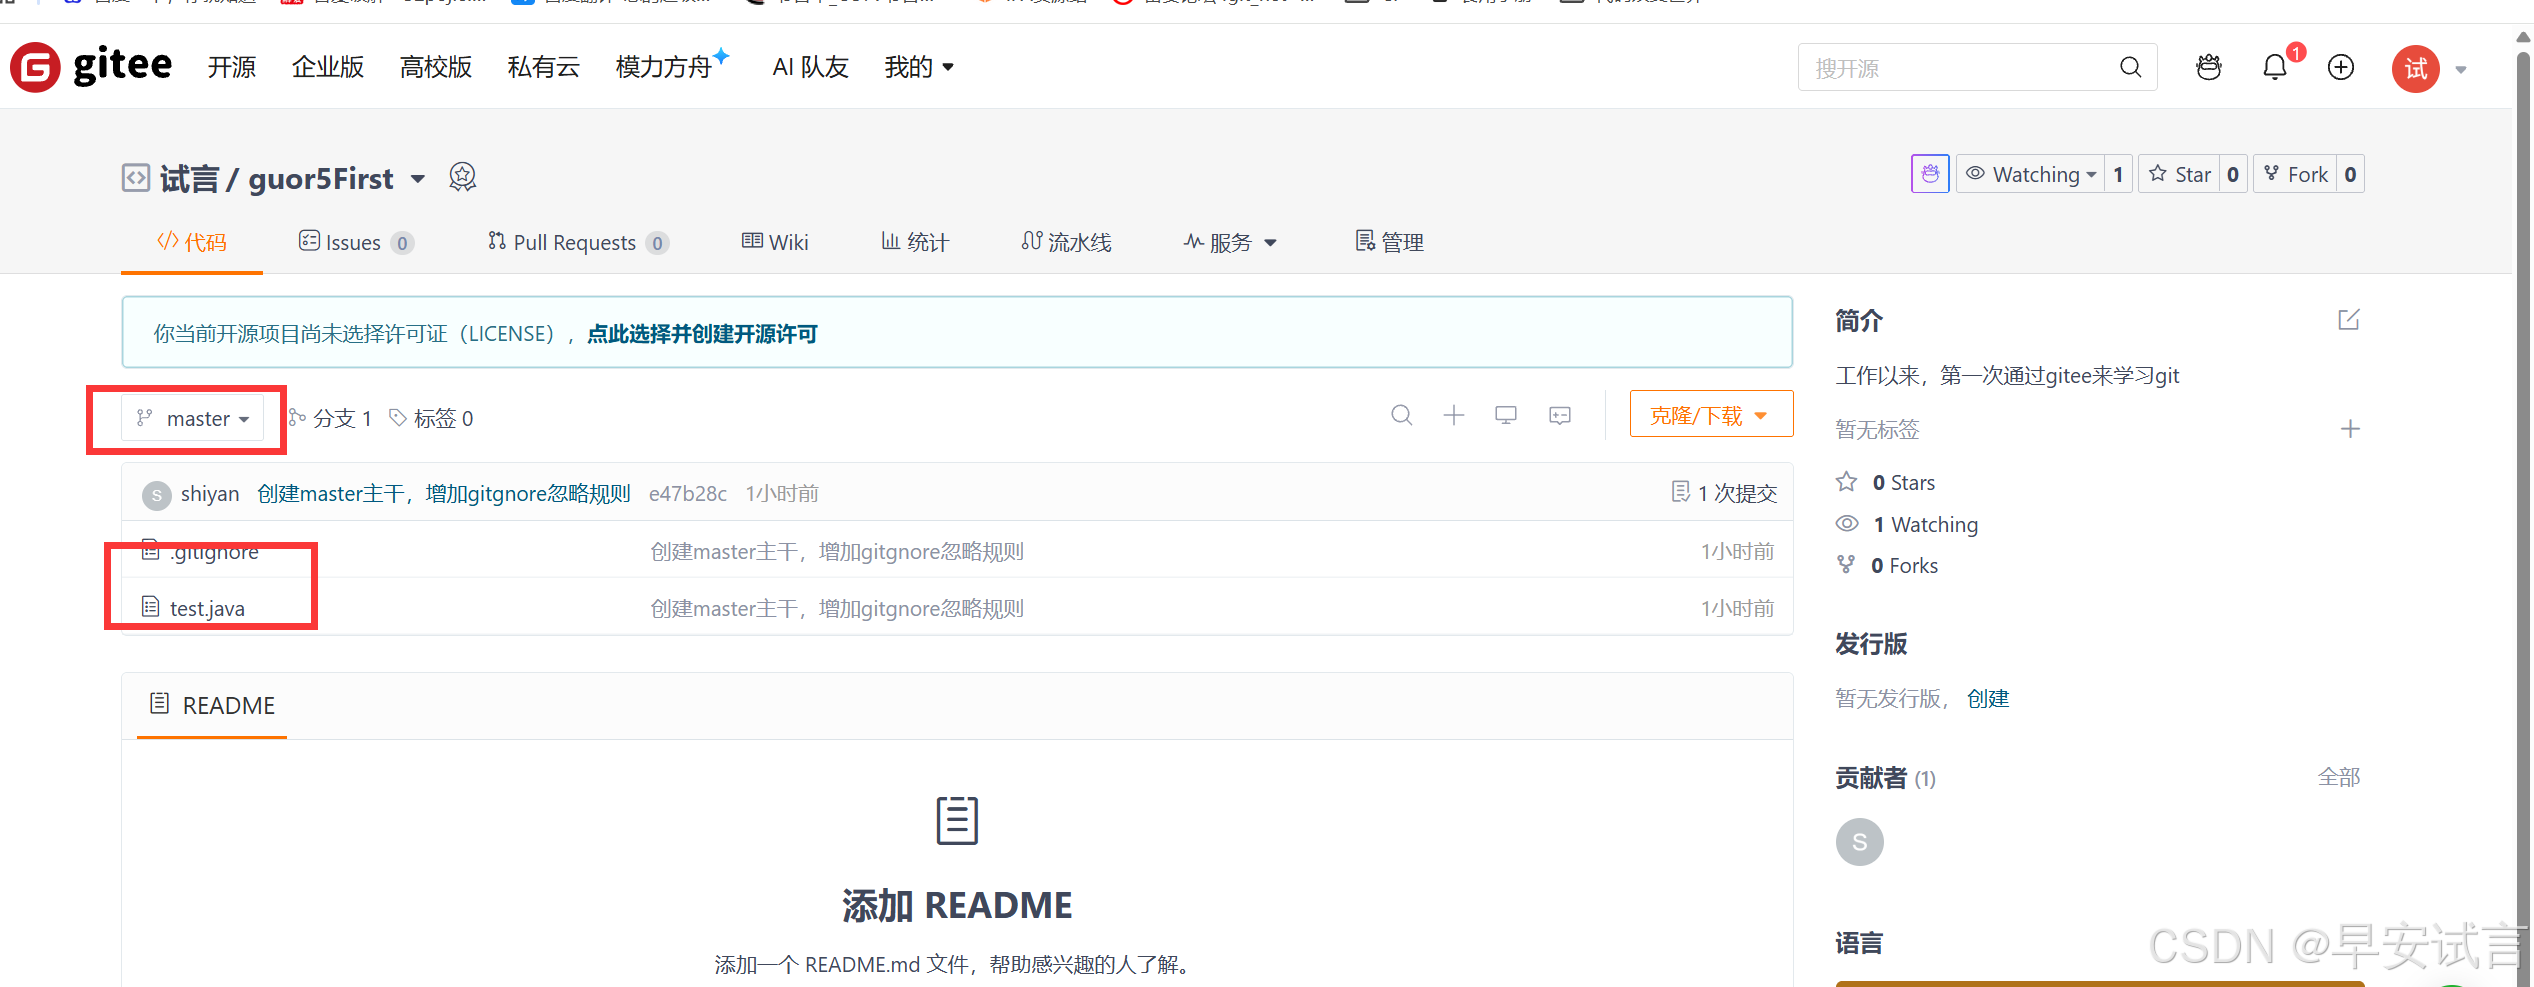Star the repository

point(2180,174)
